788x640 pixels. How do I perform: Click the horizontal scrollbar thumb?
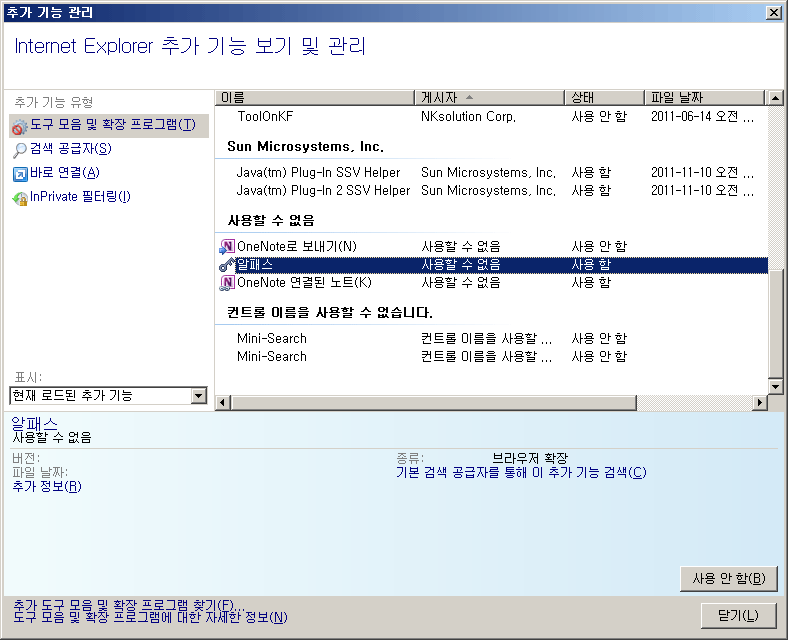[434, 402]
